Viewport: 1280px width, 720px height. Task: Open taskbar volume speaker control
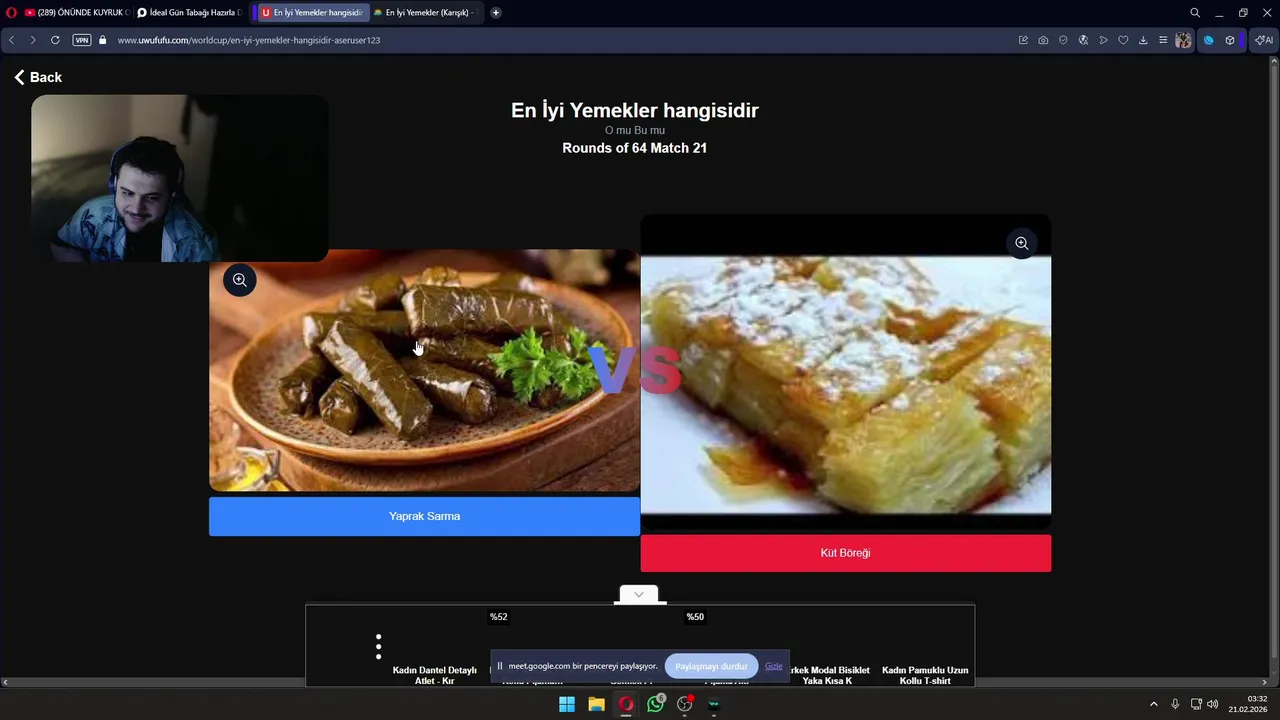tap(1213, 704)
